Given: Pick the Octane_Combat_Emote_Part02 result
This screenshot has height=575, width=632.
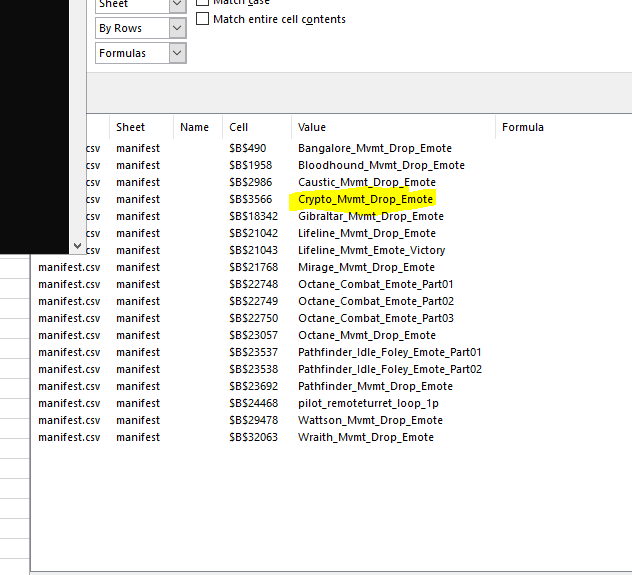Looking at the screenshot, I should tap(375, 301).
